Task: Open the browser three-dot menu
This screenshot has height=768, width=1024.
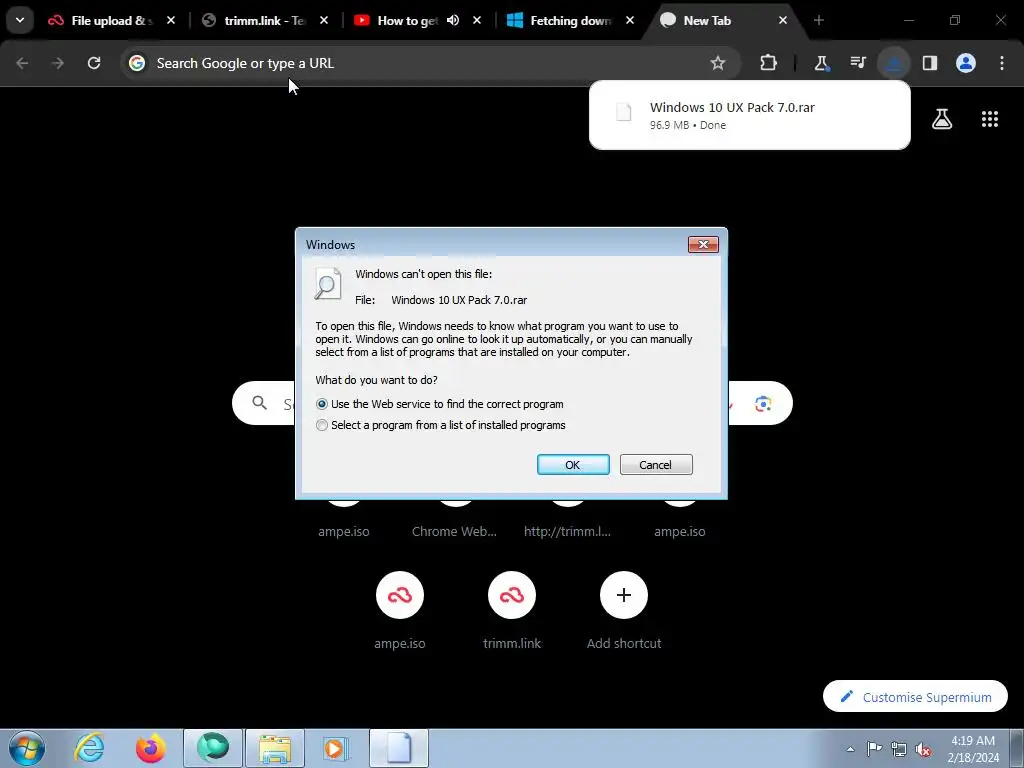Action: [1002, 63]
